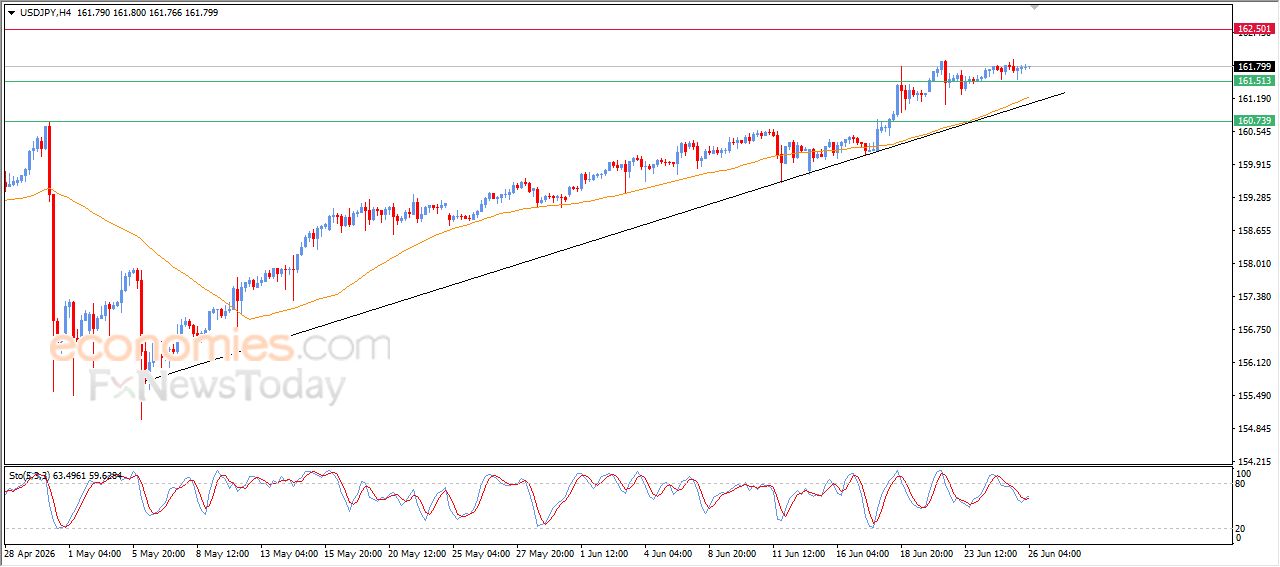The height and width of the screenshot is (567, 1280).
Task: Click the 5 May 20:00 time label
Action: coord(159,553)
